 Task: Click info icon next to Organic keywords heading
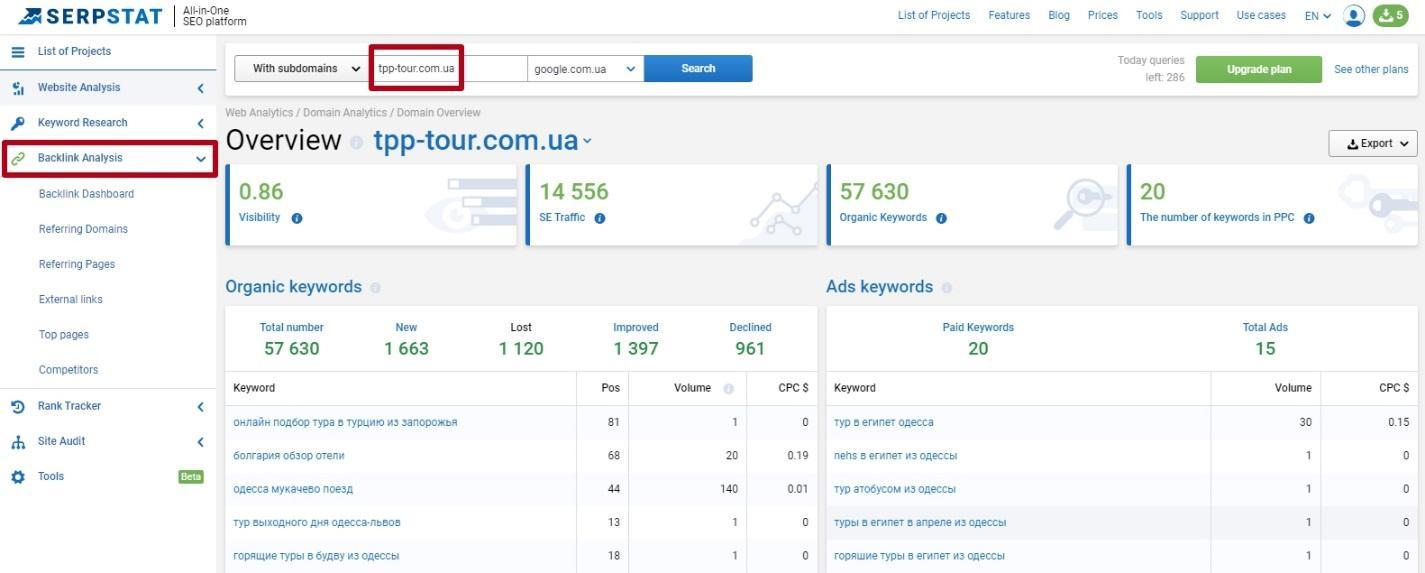(375, 288)
